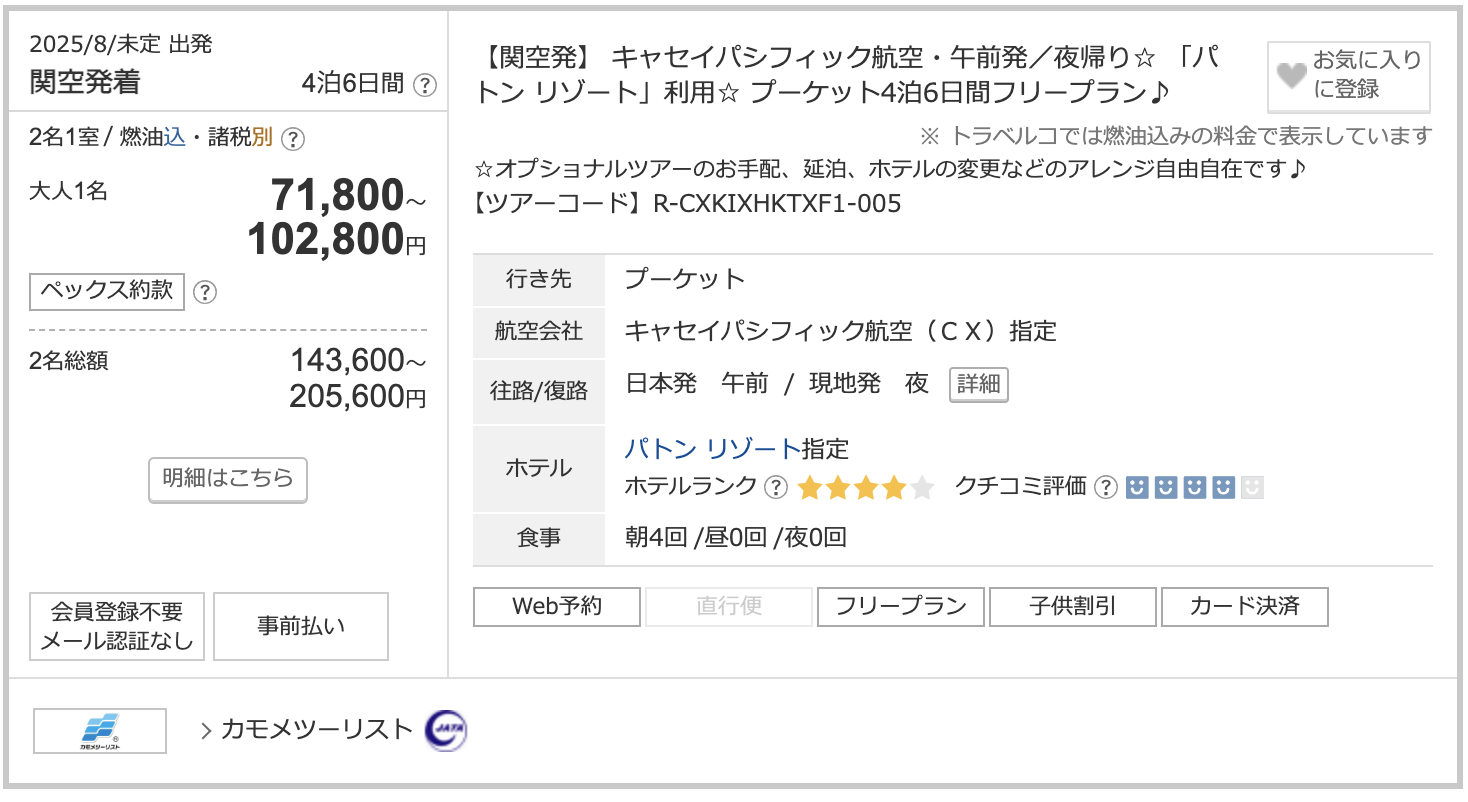The width and height of the screenshot is (1468, 802).
Task: Select the Web予約 tag
Action: coord(557,607)
